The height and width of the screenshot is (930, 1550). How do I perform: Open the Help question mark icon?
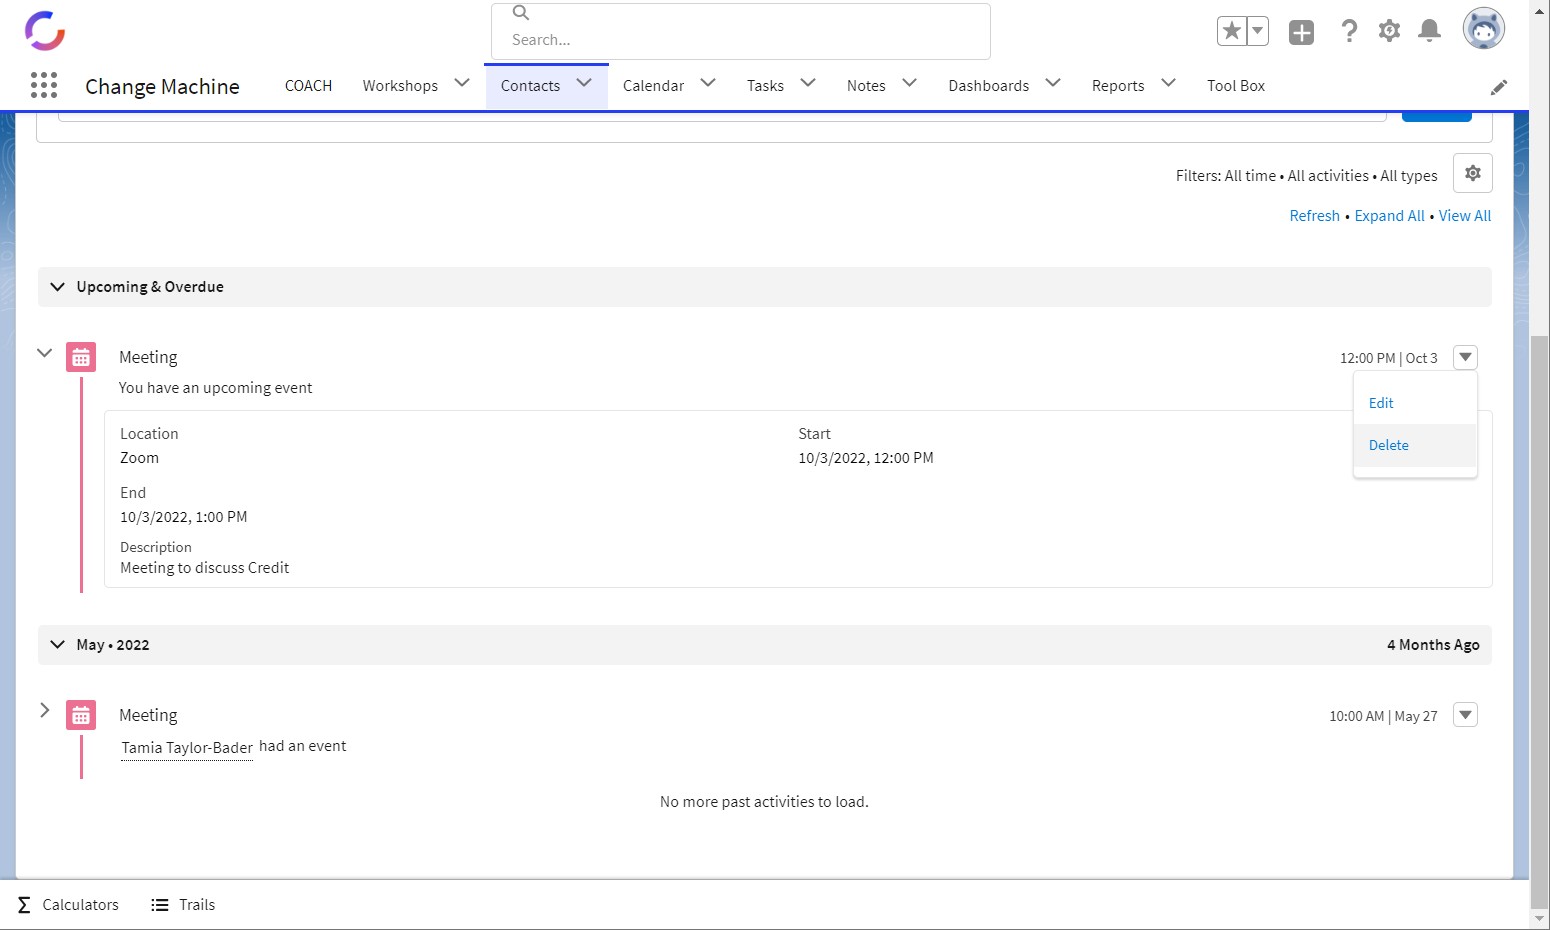1349,31
